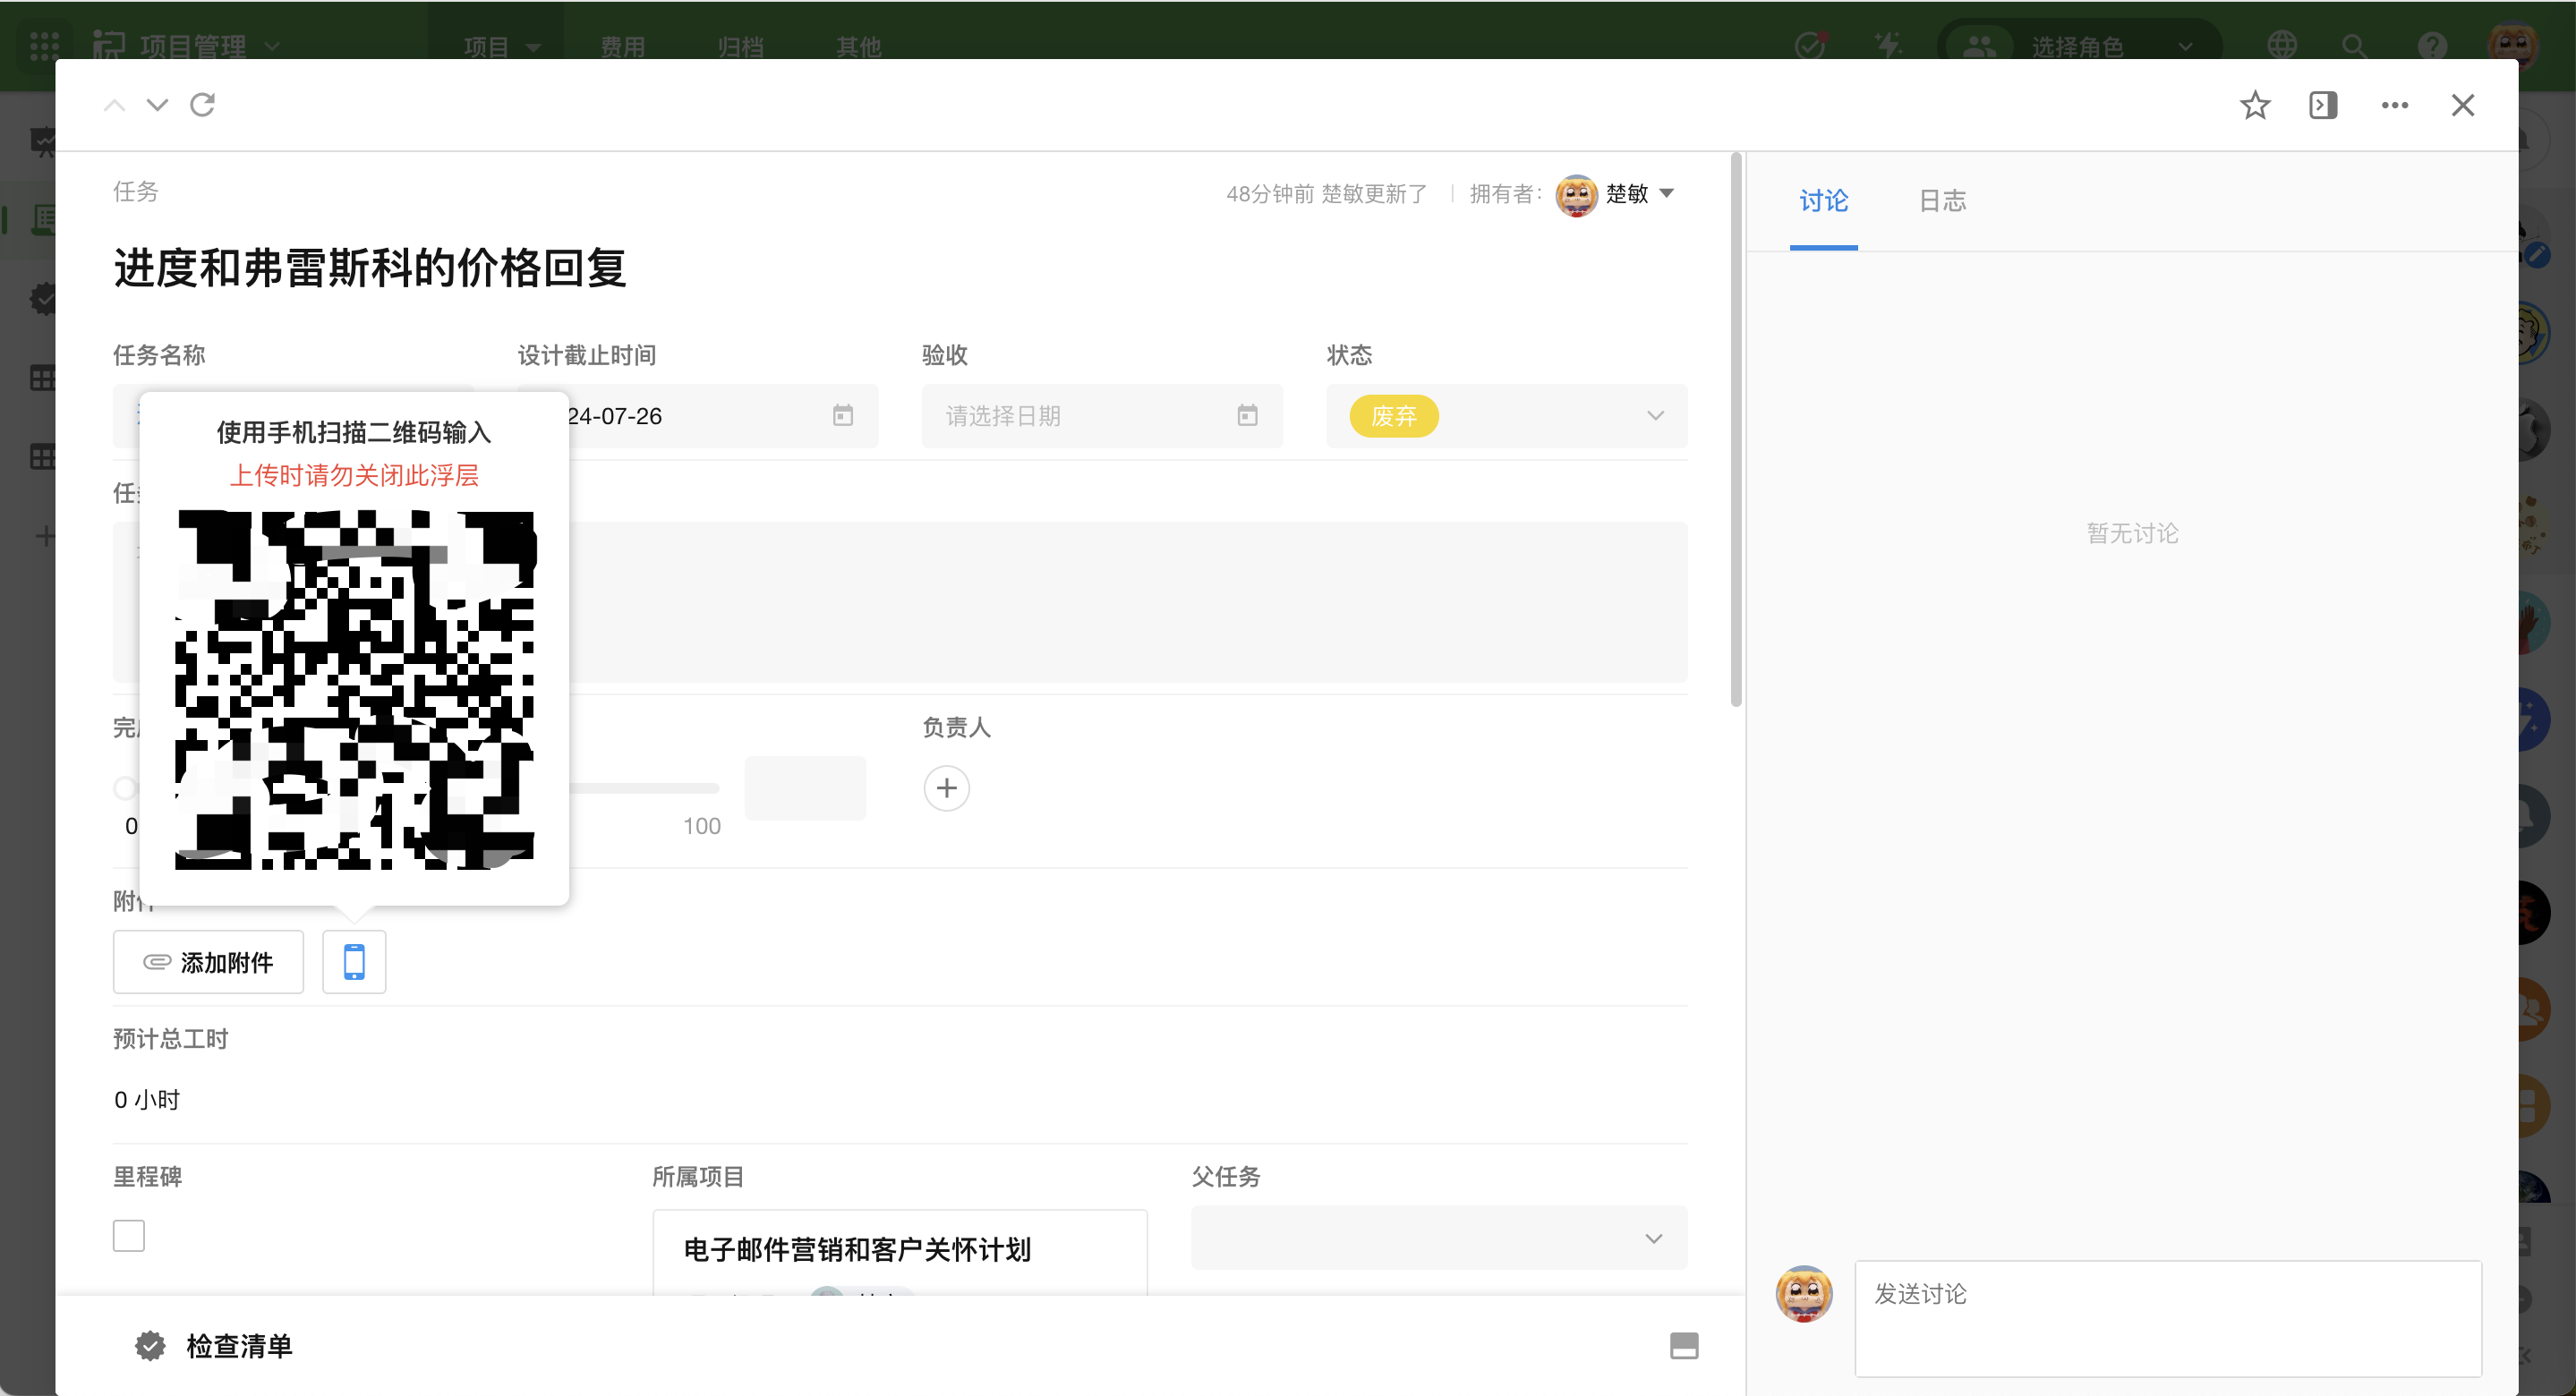2576x1396 pixels.
Task: Toggle the 里程碑 checkbox
Action: (x=129, y=1236)
